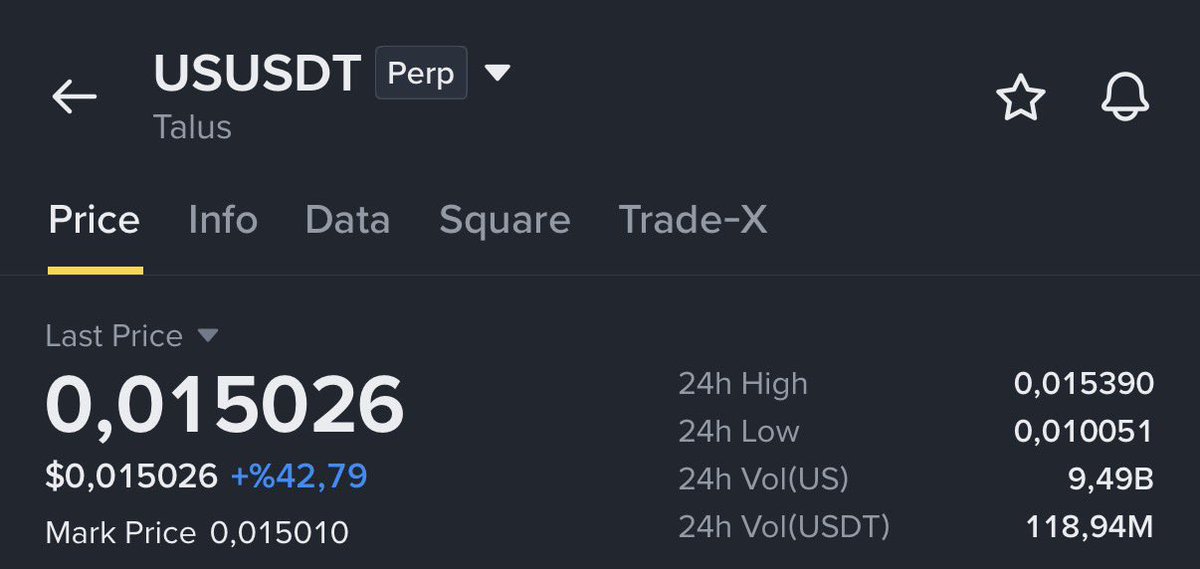Switch to the Data tab
The image size is (1200, 569).
pyautogui.click(x=348, y=219)
